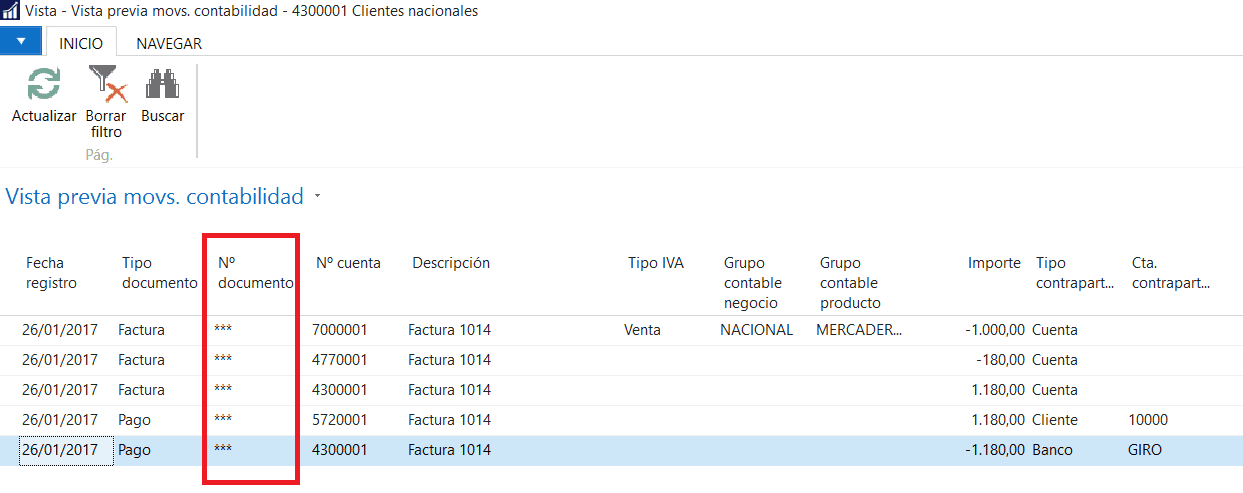Click the Cliente counterpart type cell
This screenshot has height=493, width=1243.
tap(1056, 420)
